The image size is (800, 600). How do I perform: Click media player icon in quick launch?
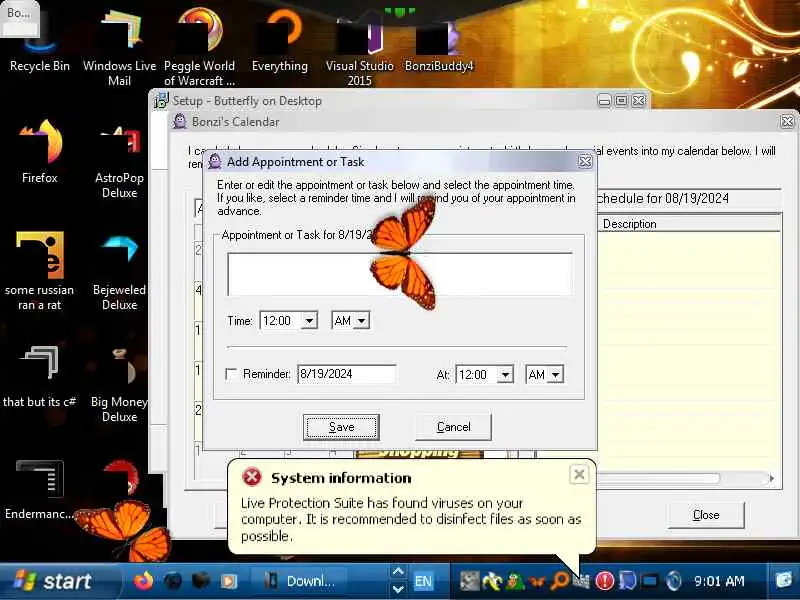coord(229,581)
